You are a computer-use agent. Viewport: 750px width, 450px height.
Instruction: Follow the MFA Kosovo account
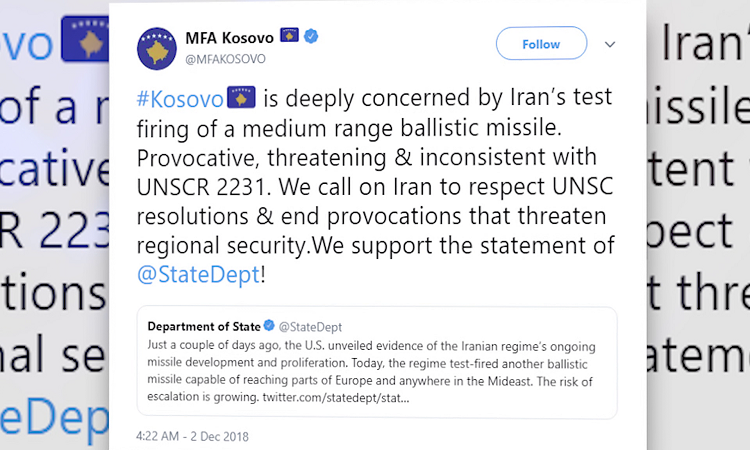tap(541, 44)
